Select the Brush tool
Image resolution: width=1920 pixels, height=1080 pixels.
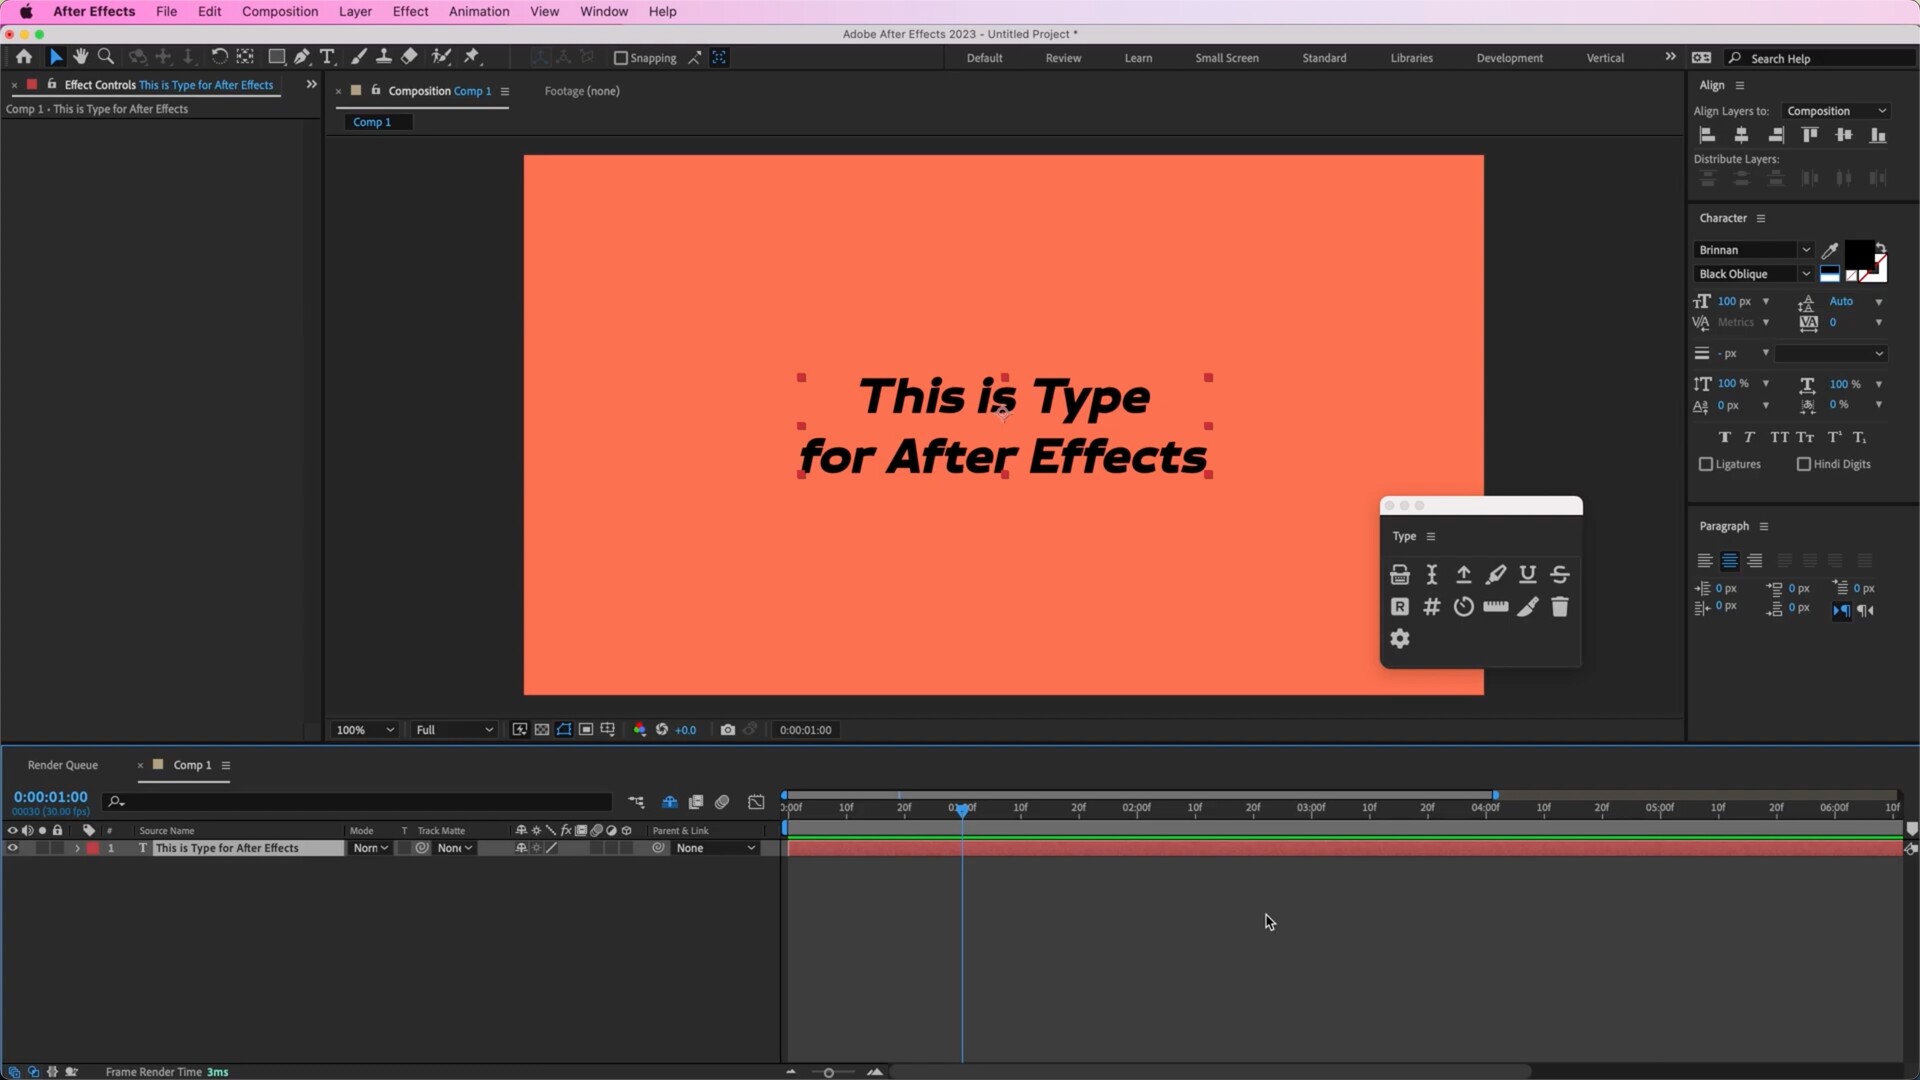pyautogui.click(x=359, y=57)
